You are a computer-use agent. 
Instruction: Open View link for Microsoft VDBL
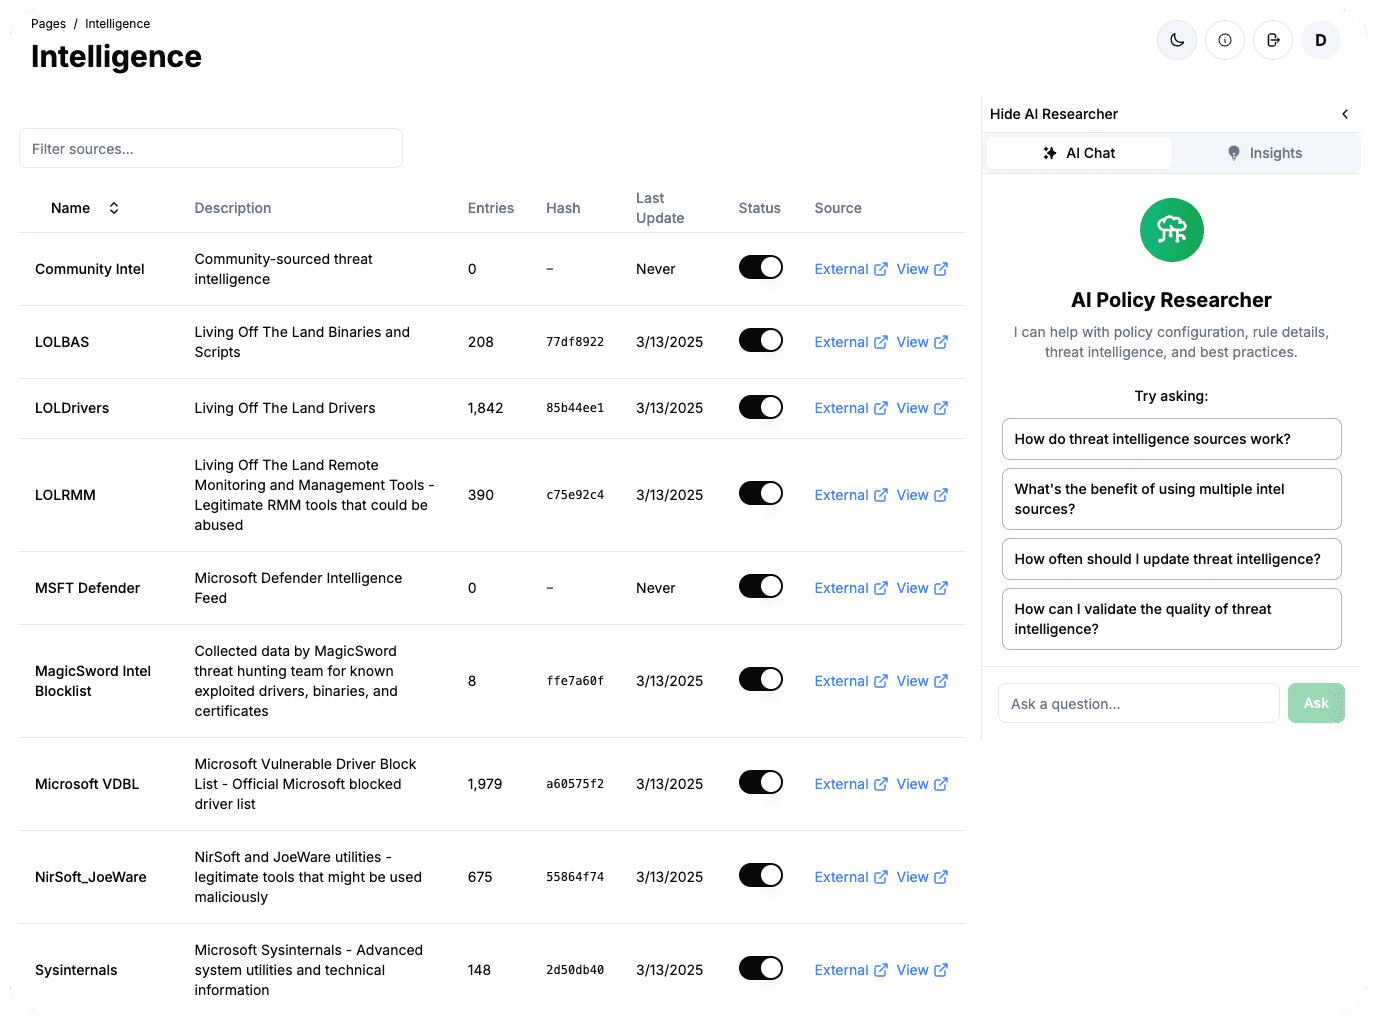pos(922,784)
